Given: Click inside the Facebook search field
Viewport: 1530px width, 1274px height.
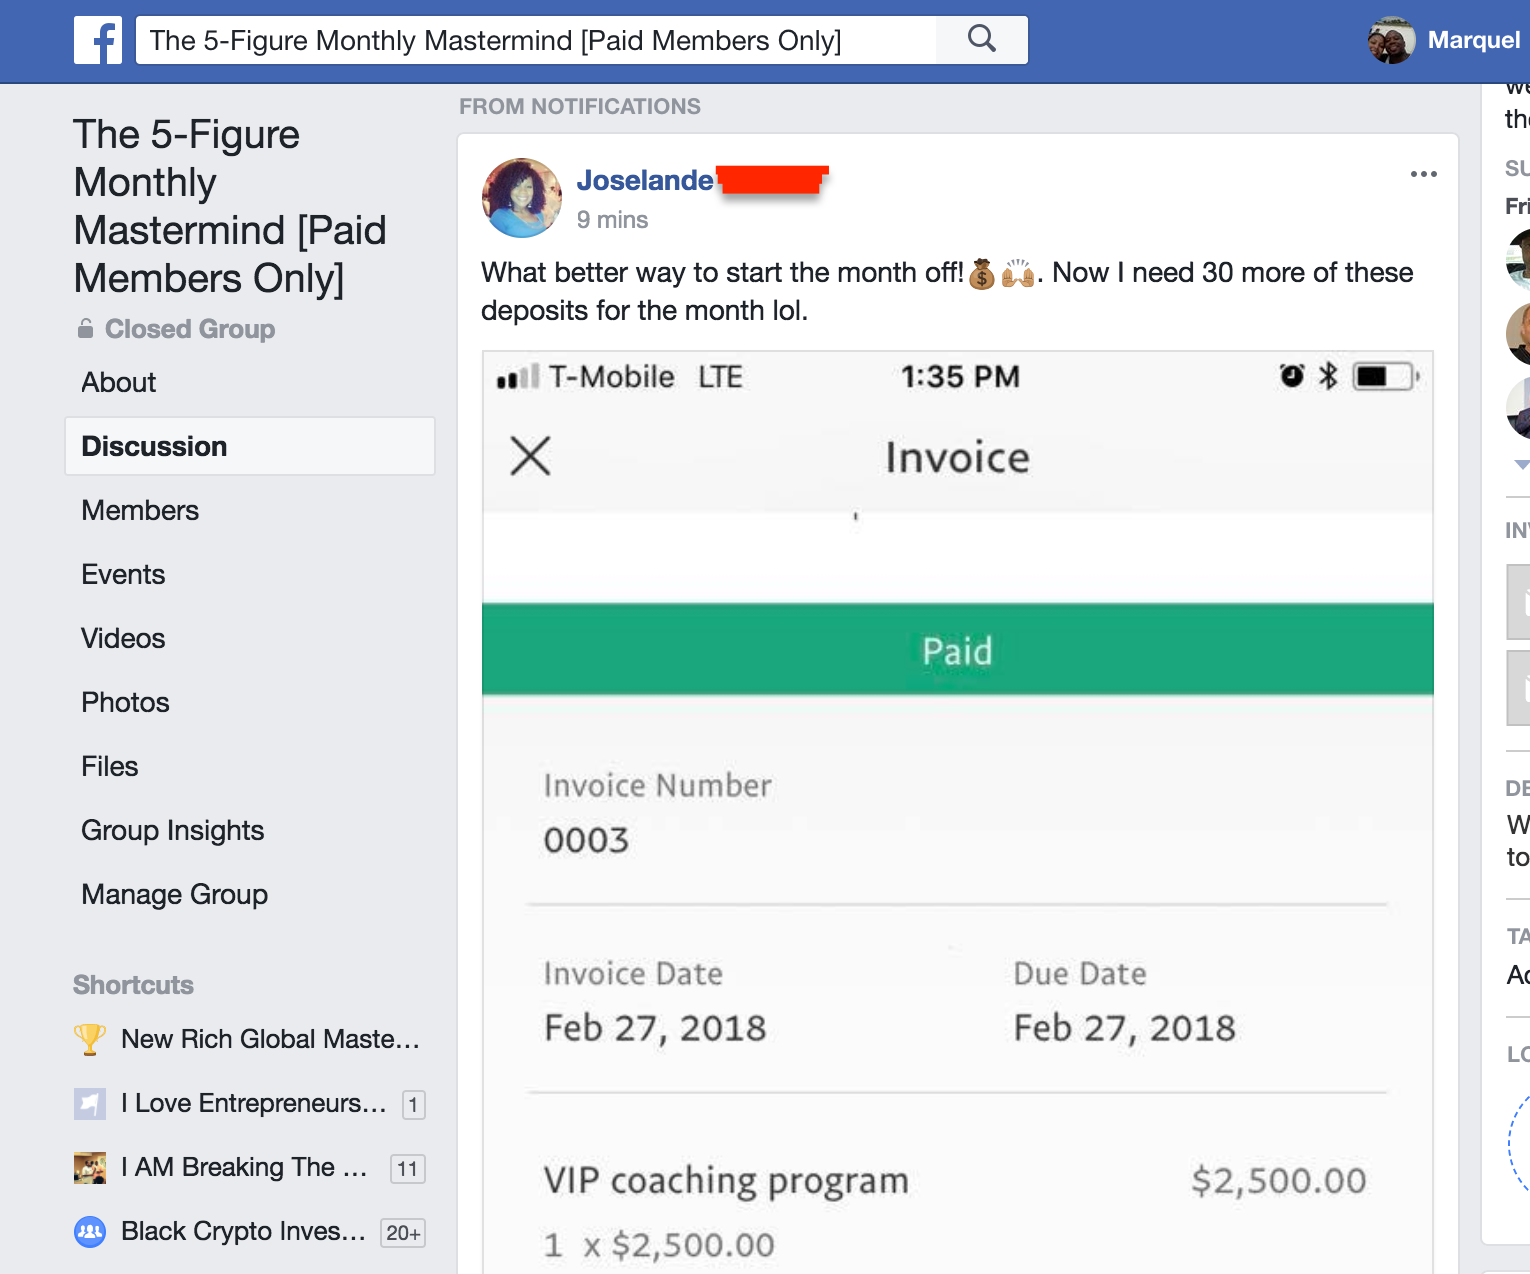Looking at the screenshot, I should point(536,40).
